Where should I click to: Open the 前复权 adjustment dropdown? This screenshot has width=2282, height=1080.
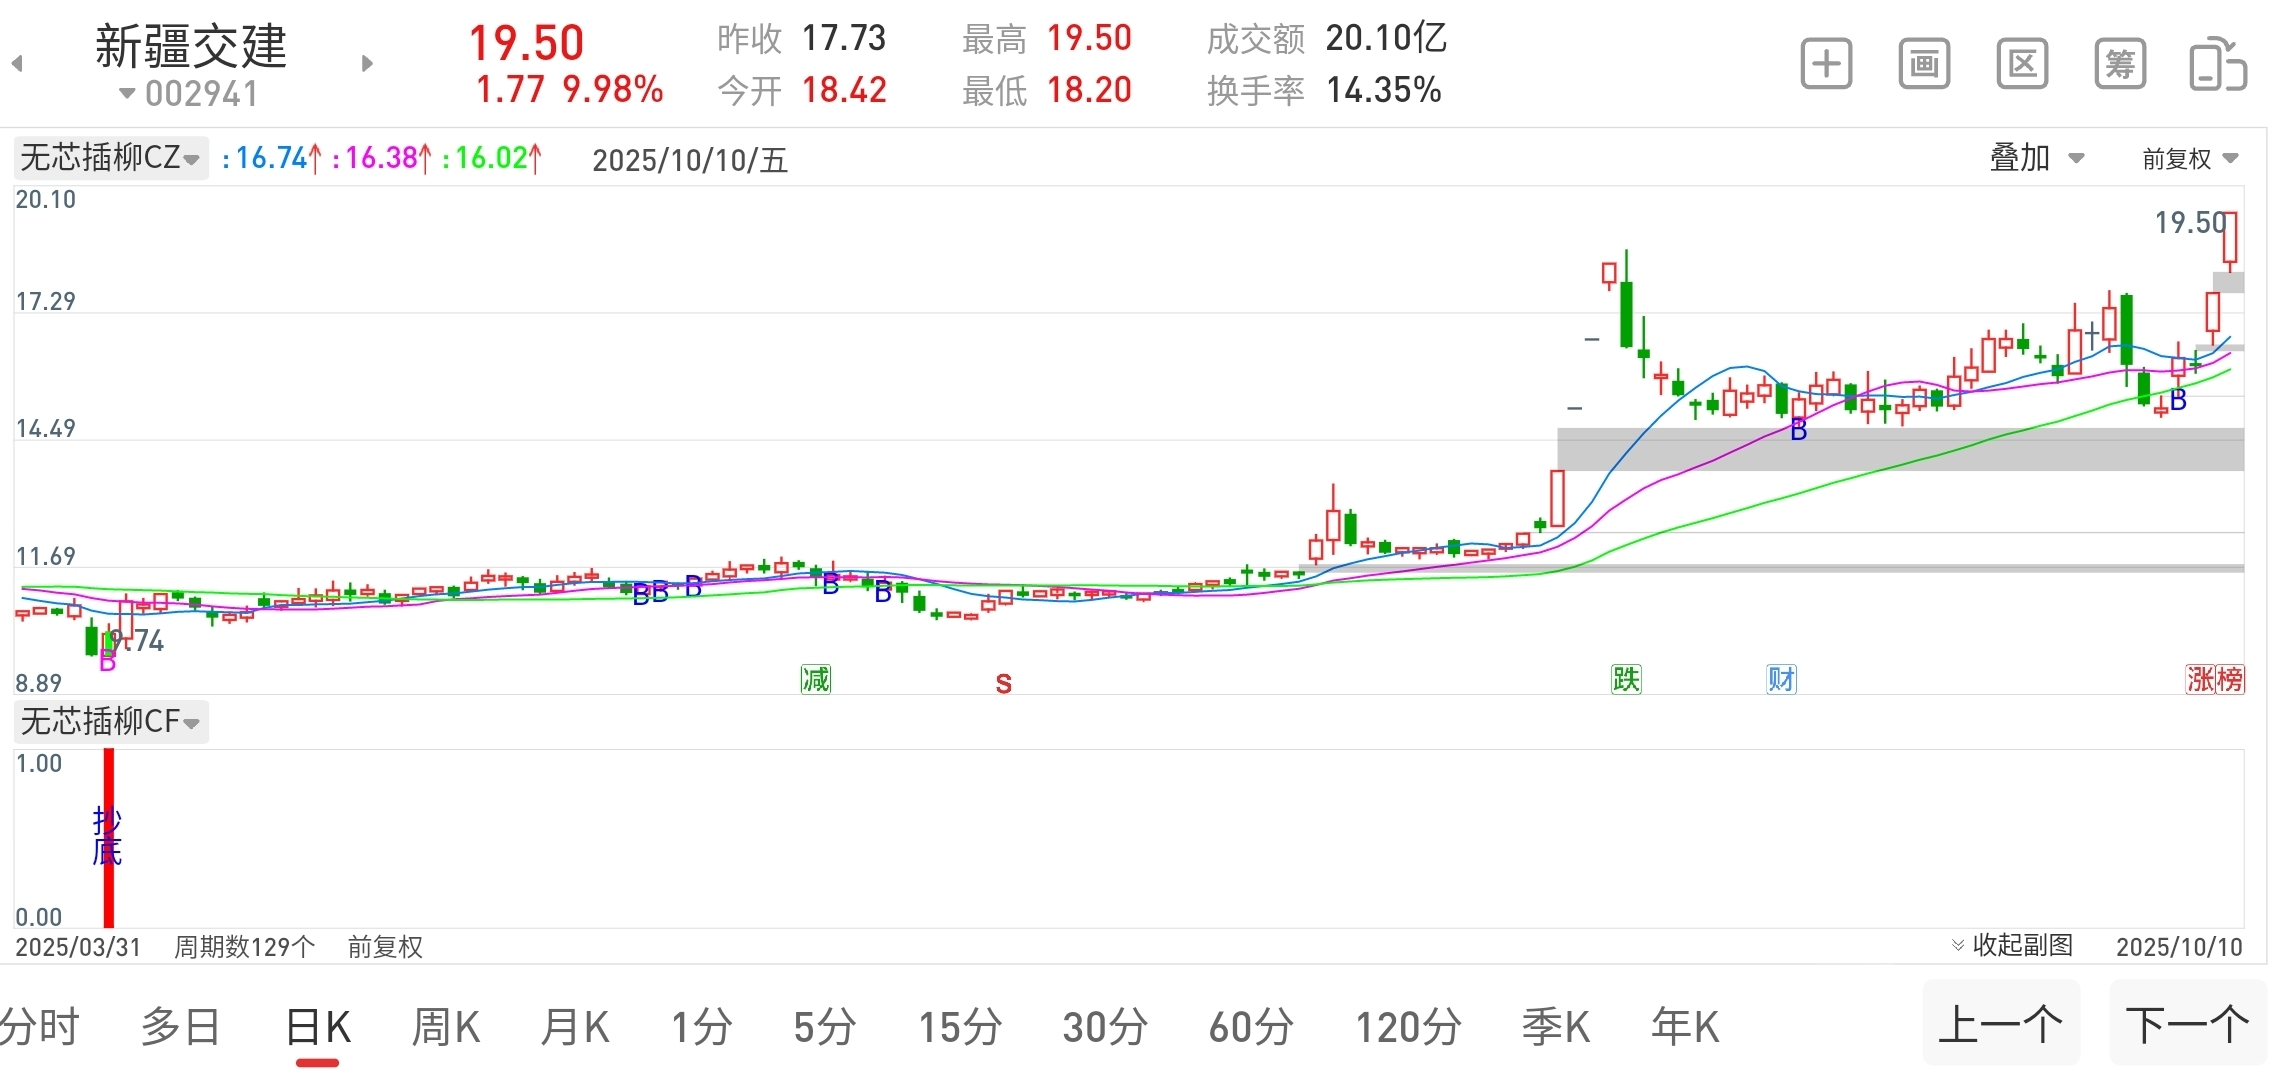(2189, 159)
